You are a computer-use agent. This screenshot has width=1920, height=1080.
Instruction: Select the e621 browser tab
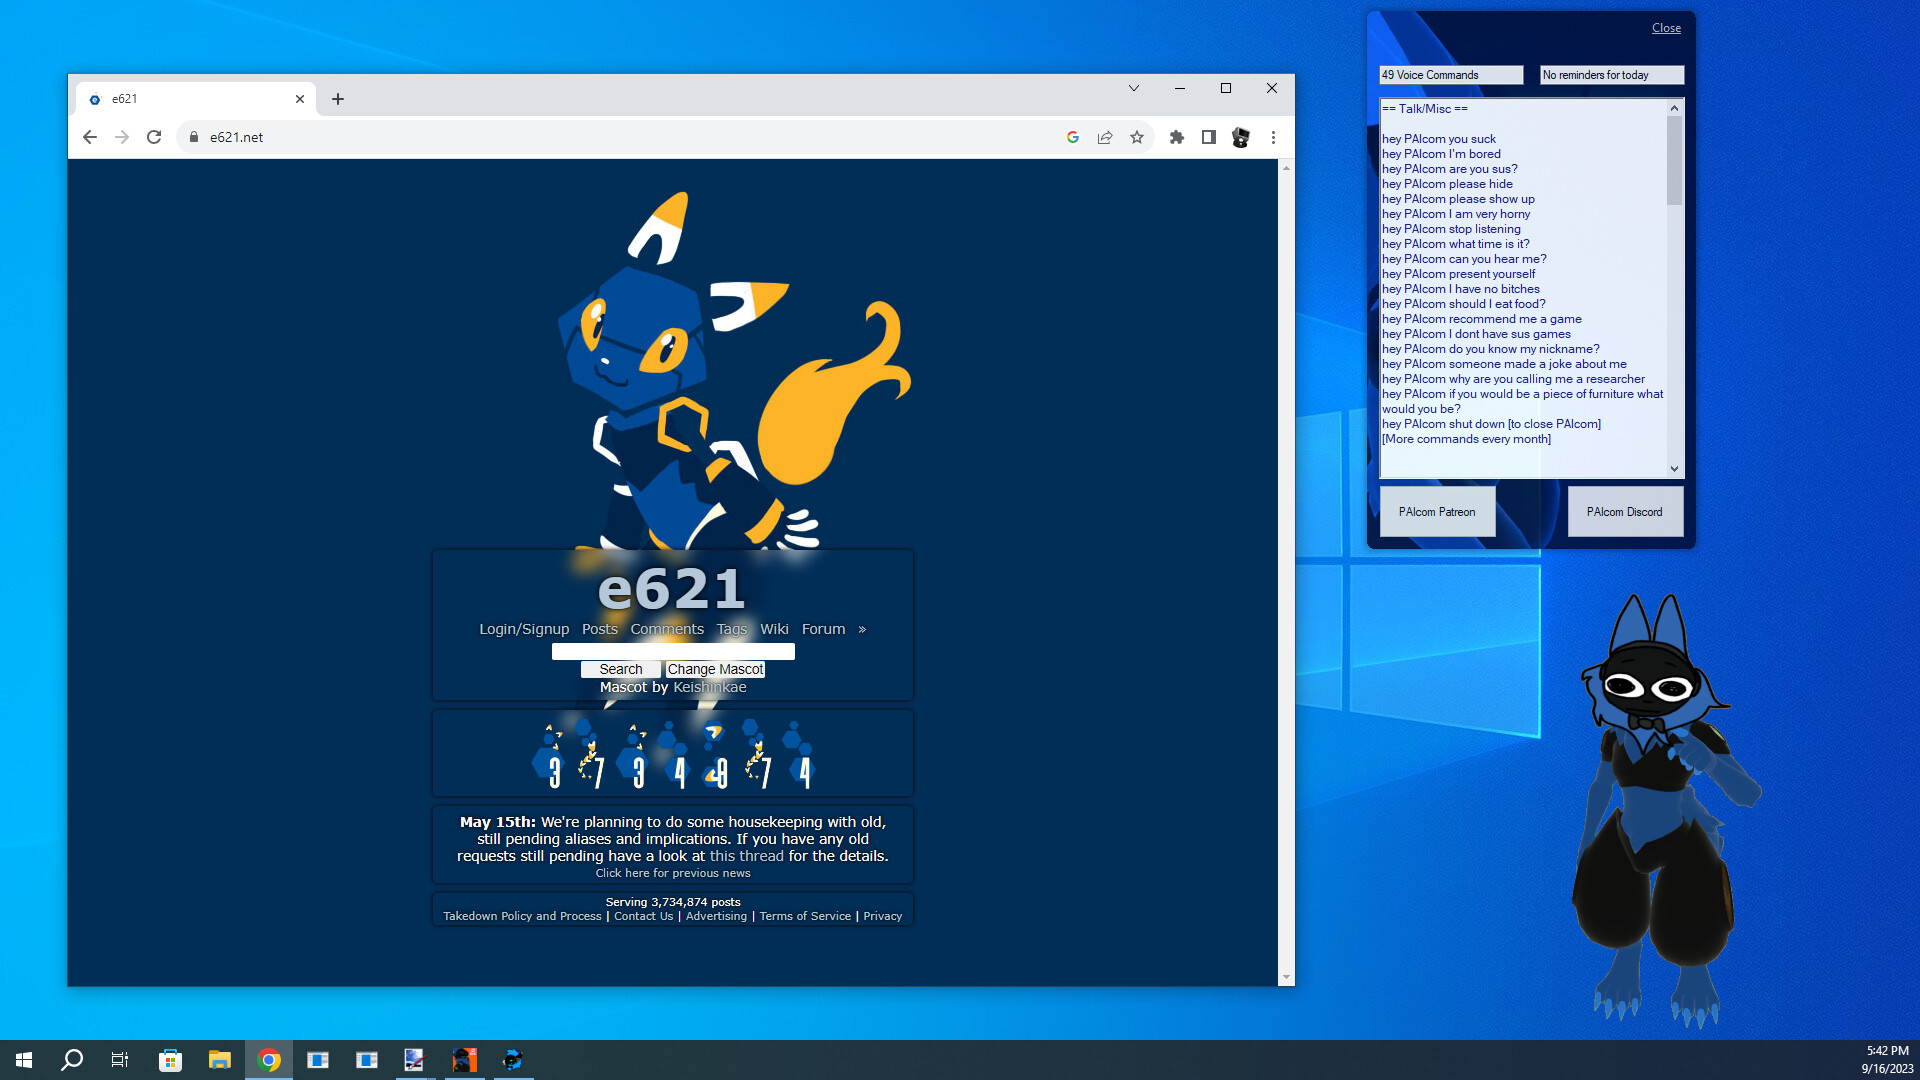click(190, 98)
